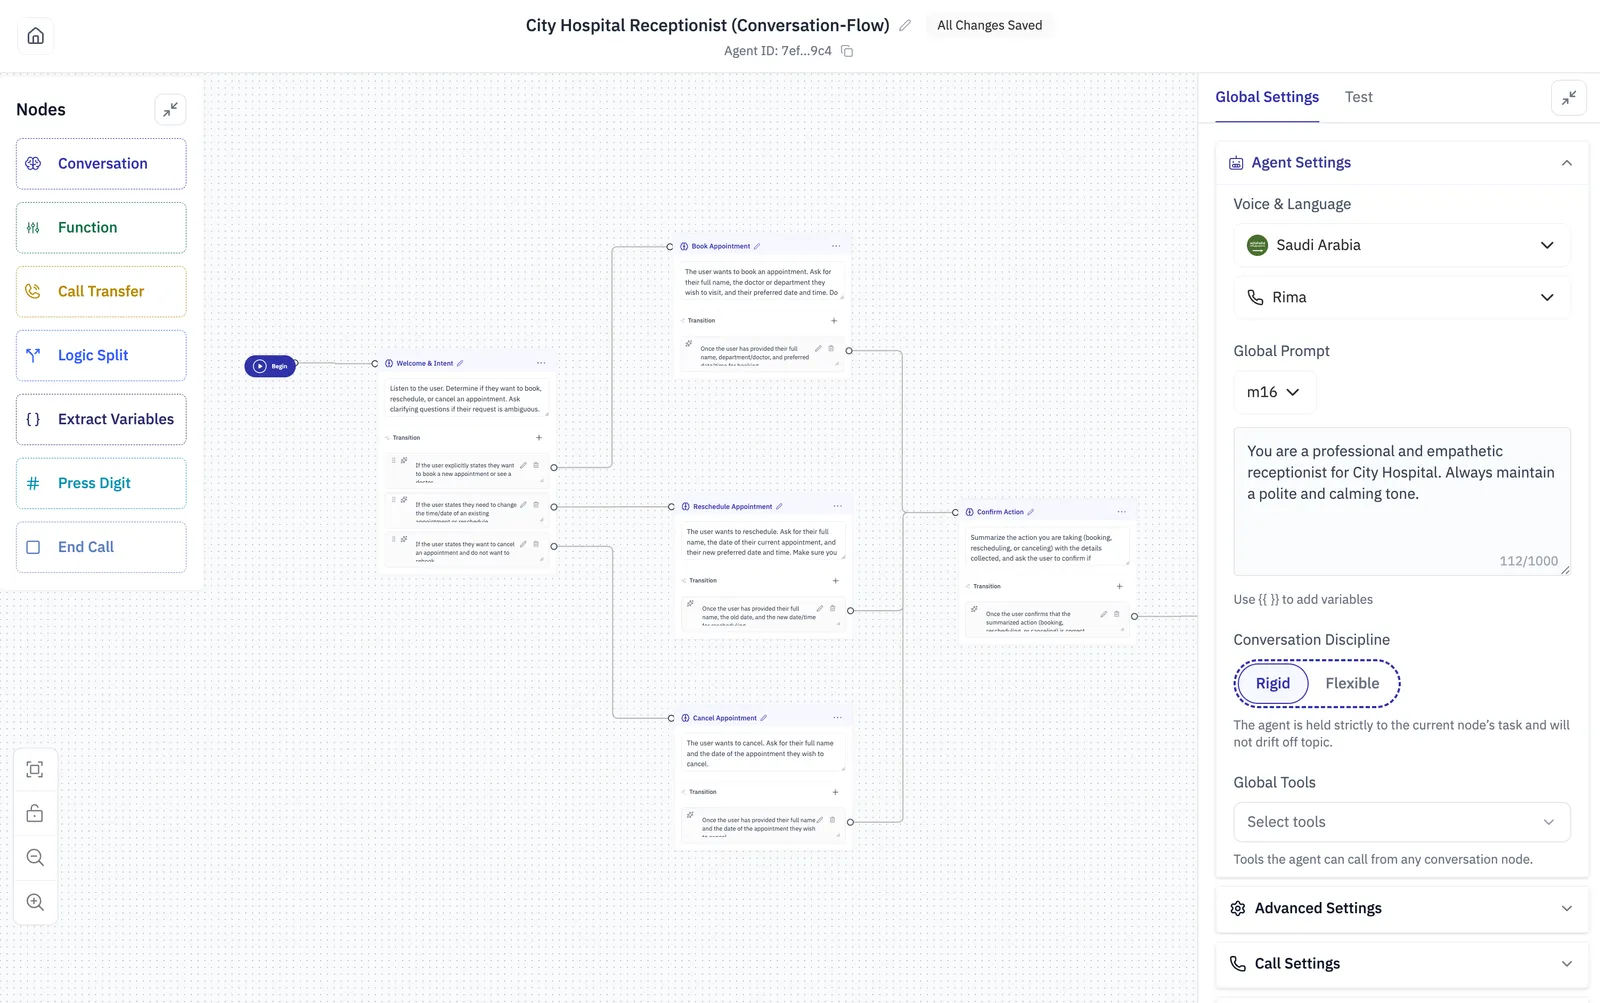Open Reschedule Appointment node options menu

click(x=838, y=507)
